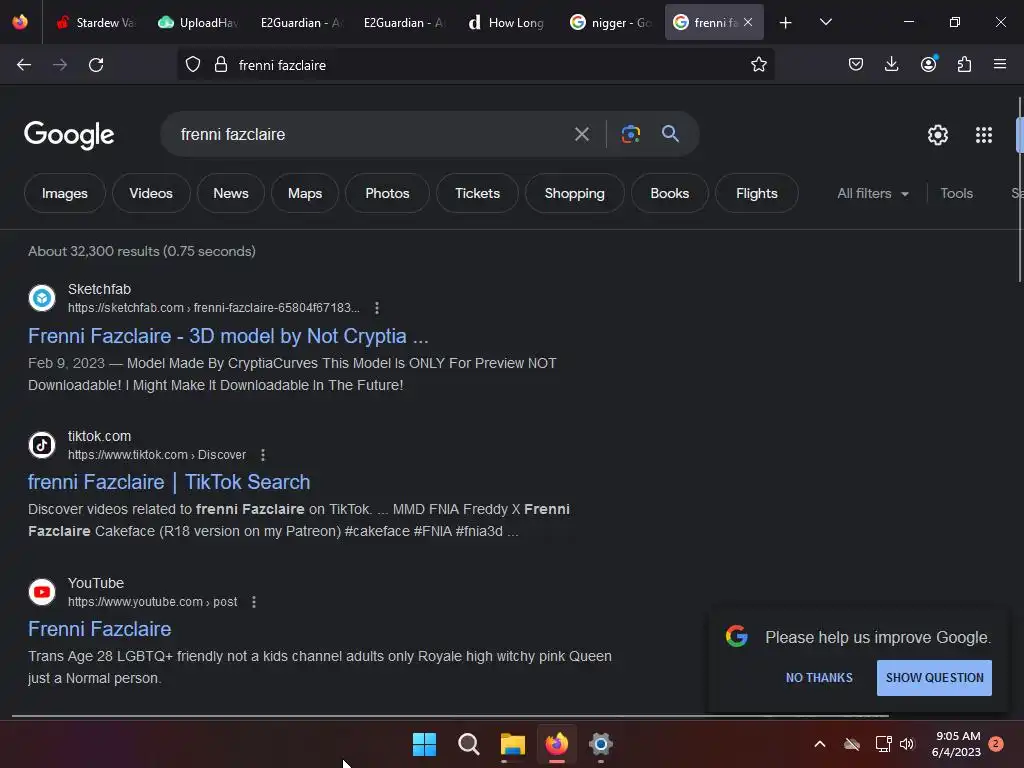Close the frenni fazclaire tab
Screen dimensions: 1024x768
point(748,22)
